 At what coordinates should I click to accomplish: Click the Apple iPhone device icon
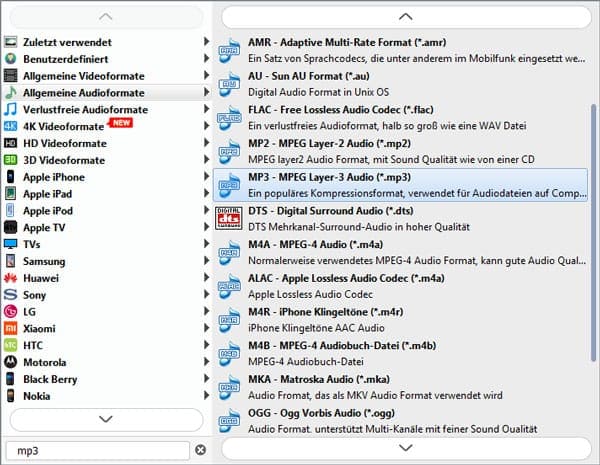pos(10,177)
